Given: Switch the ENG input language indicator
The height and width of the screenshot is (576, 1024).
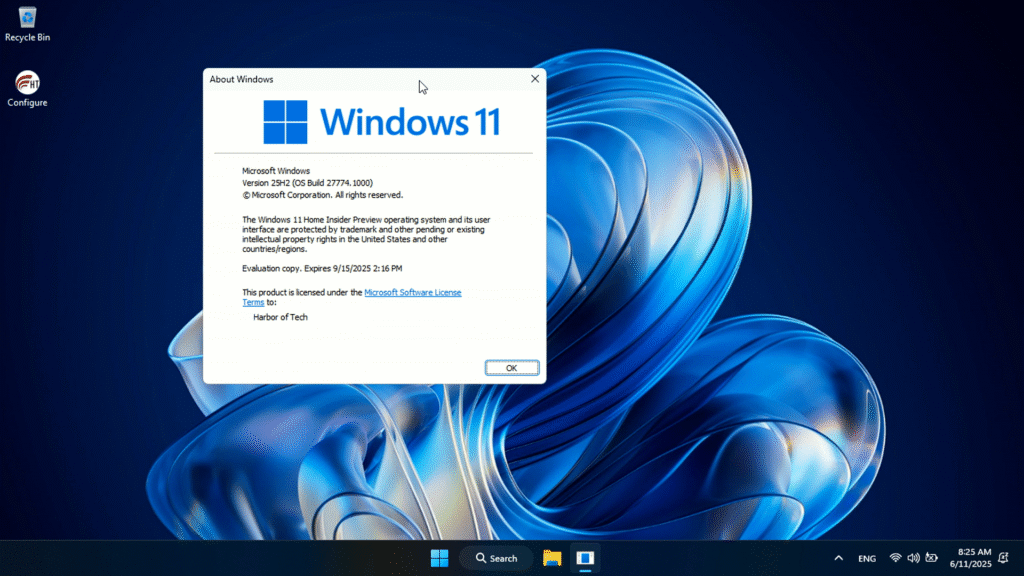Looking at the screenshot, I should [867, 558].
